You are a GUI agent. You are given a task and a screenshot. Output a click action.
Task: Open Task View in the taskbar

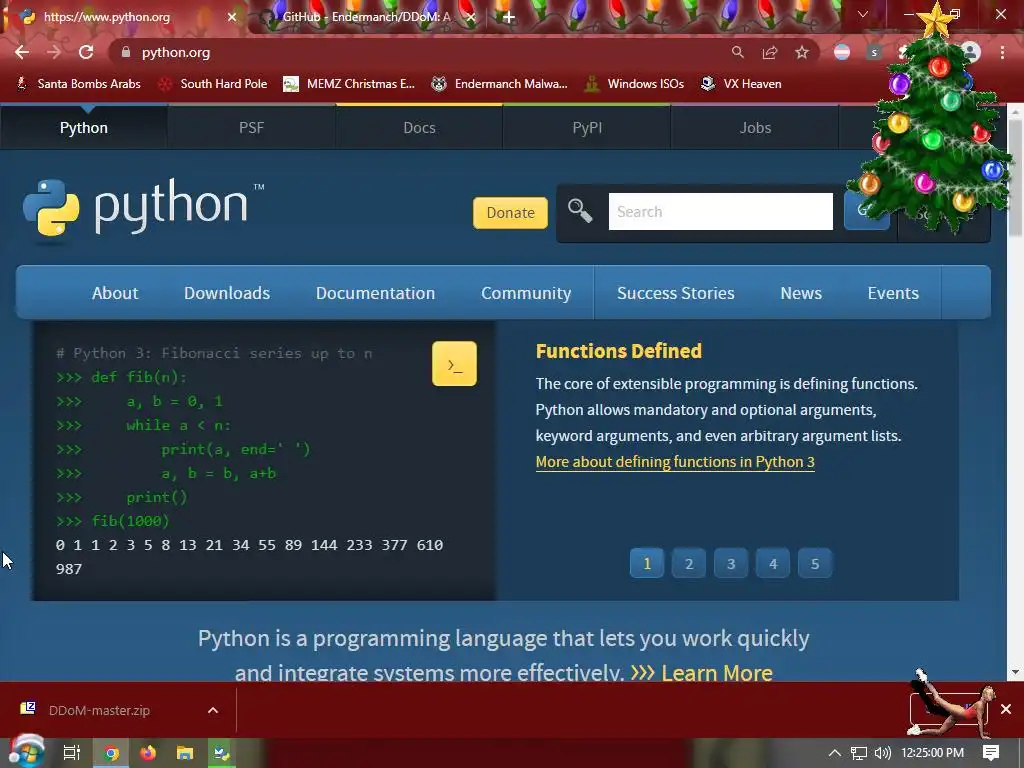72,753
